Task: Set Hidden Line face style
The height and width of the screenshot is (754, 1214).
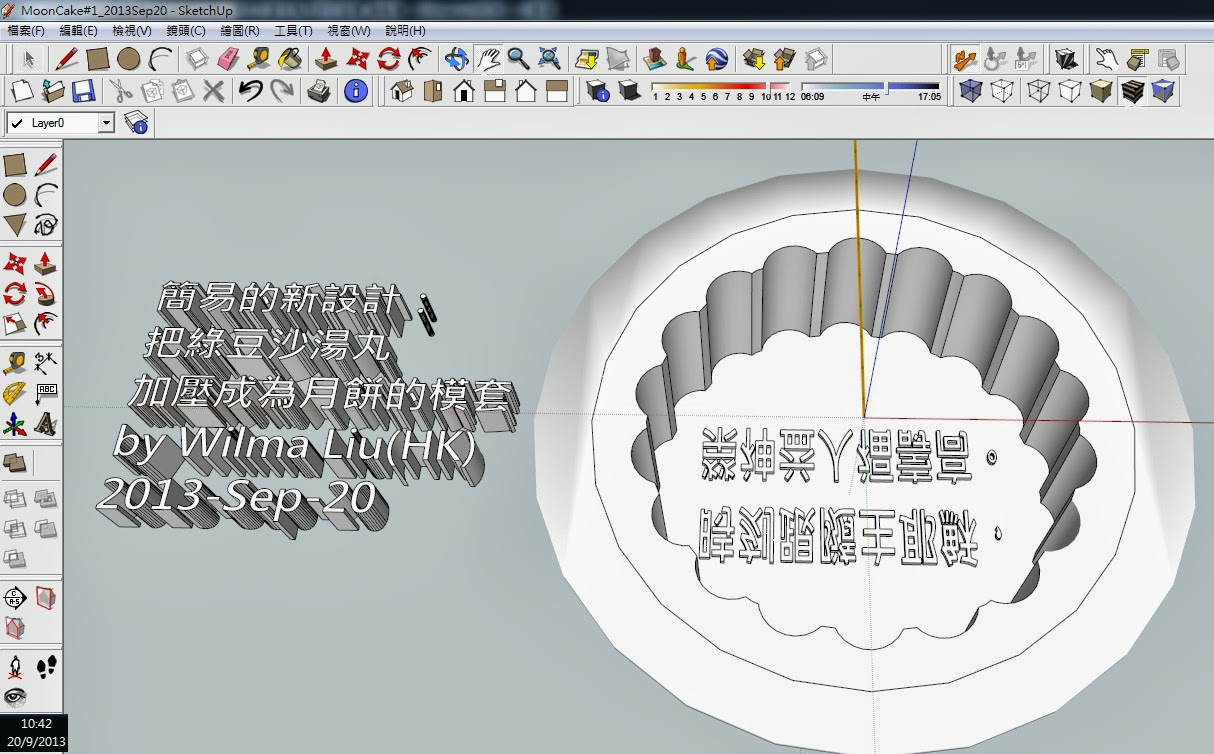Action: tap(1071, 92)
